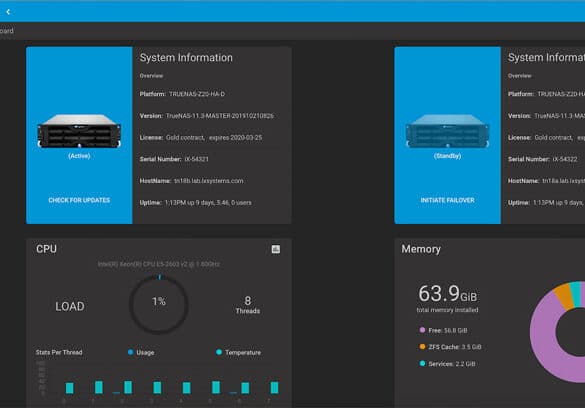Click the serial number iX-54322
The width and height of the screenshot is (585, 408).
pos(565,159)
